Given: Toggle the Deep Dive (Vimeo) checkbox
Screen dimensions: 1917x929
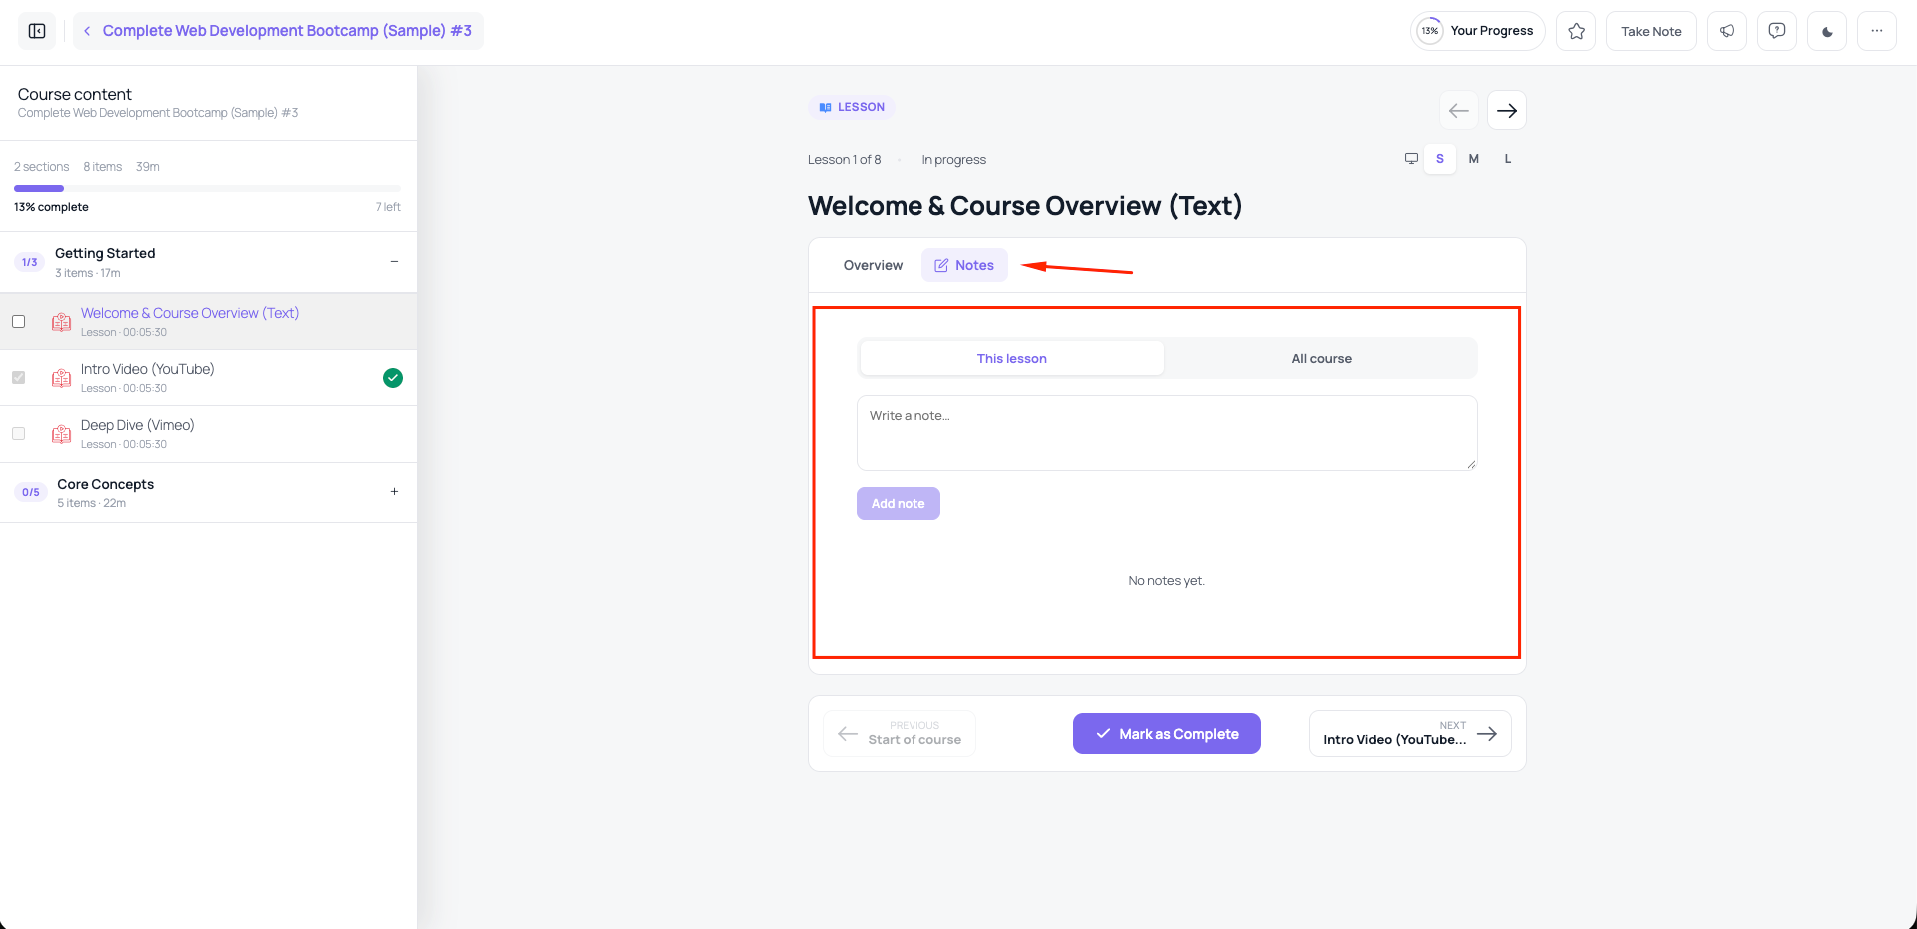Looking at the screenshot, I should click(x=18, y=434).
